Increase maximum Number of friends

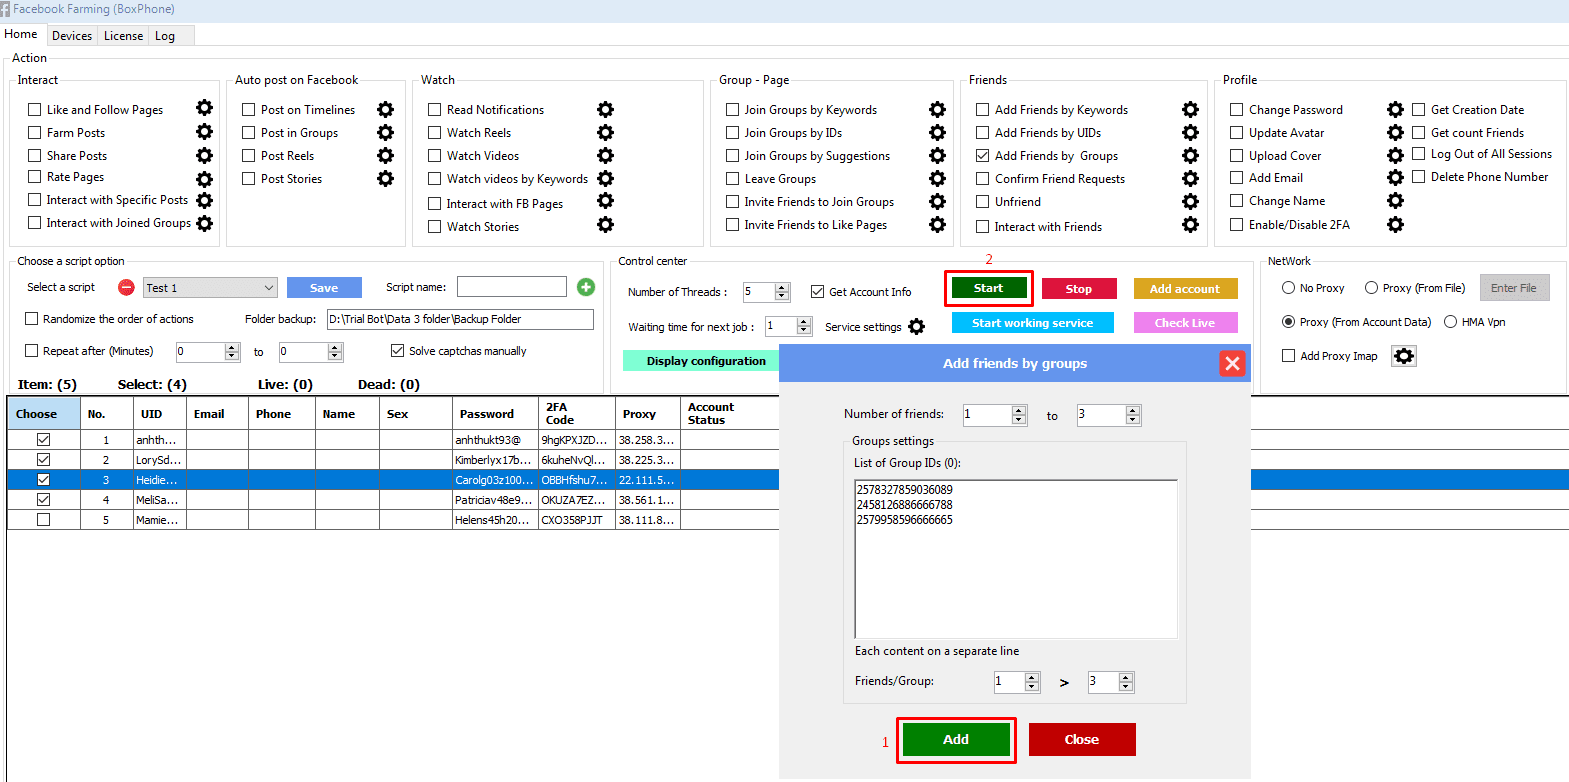tap(1132, 410)
